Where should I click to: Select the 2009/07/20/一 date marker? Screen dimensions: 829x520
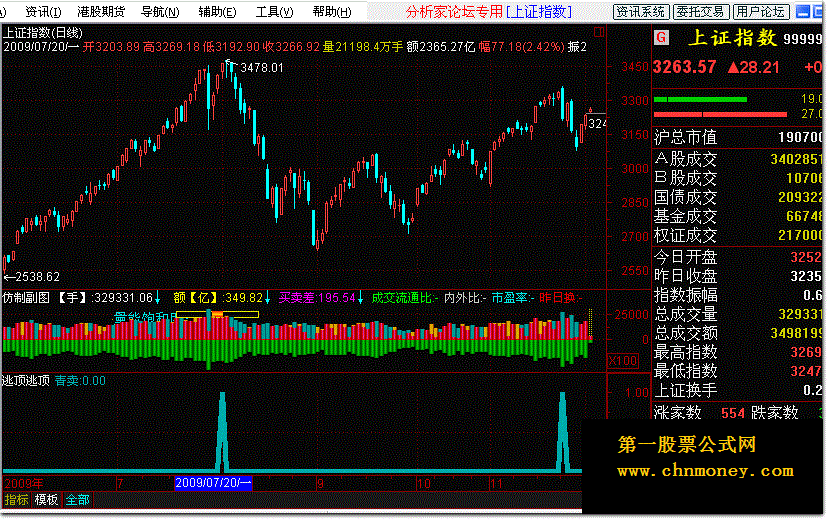point(213,483)
